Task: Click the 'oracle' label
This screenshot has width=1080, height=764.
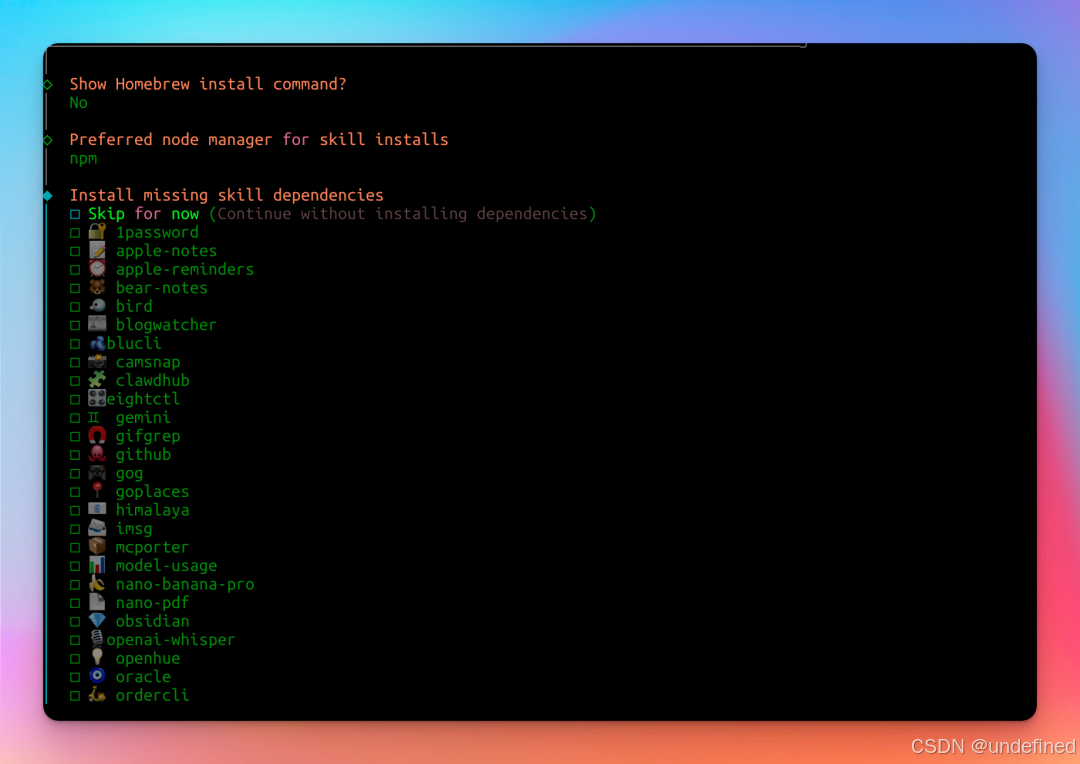Action: click(x=143, y=677)
